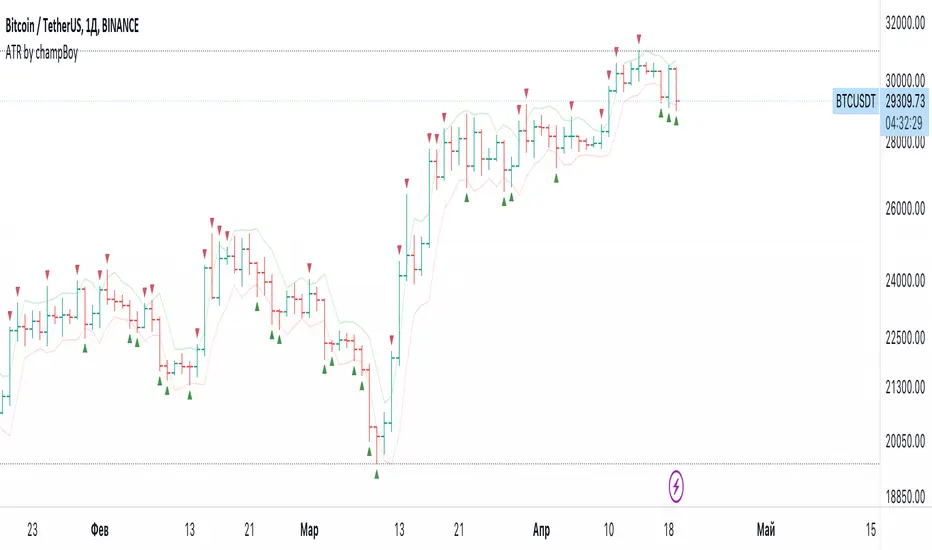Screen dimensions: 932x550
Task: Click the purple lightning bolt icon
Action: [x=677, y=486]
